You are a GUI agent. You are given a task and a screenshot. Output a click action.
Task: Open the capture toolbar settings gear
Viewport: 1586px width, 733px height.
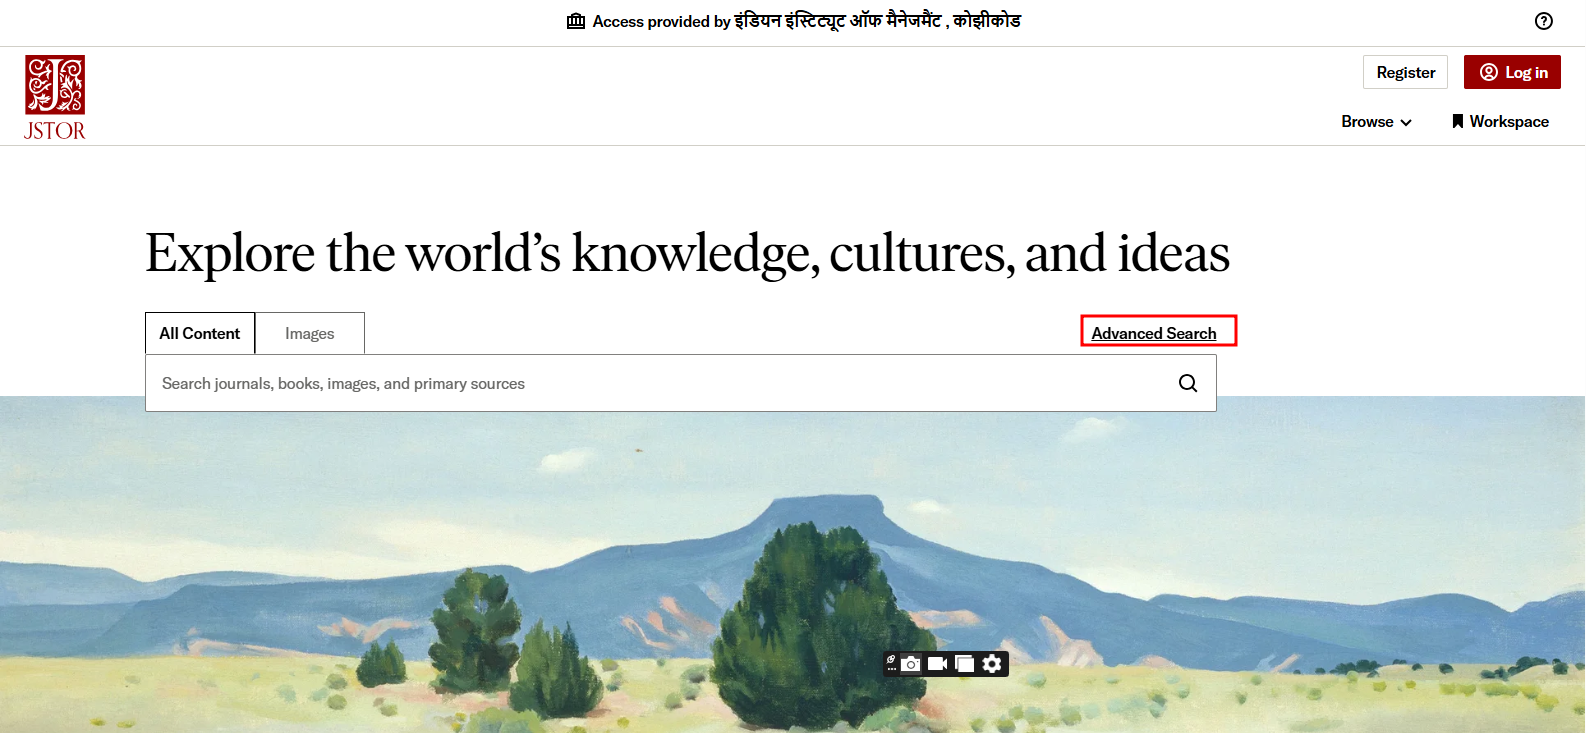click(x=992, y=664)
